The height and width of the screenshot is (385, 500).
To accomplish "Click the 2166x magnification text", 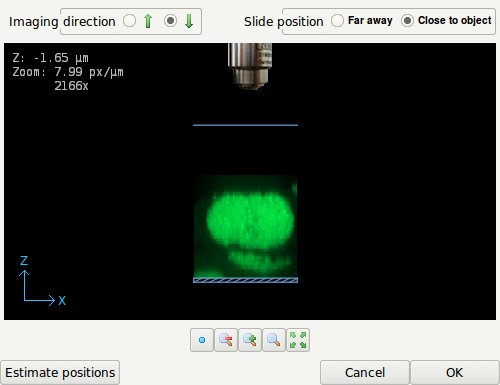I will (x=71, y=86).
